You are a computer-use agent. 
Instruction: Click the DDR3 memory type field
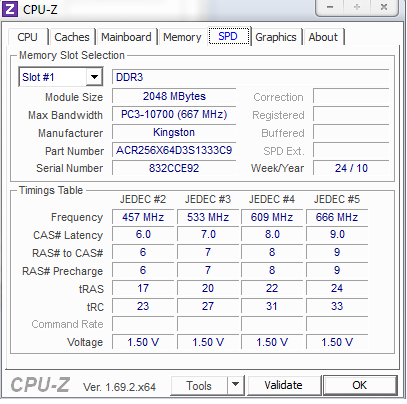coord(250,77)
